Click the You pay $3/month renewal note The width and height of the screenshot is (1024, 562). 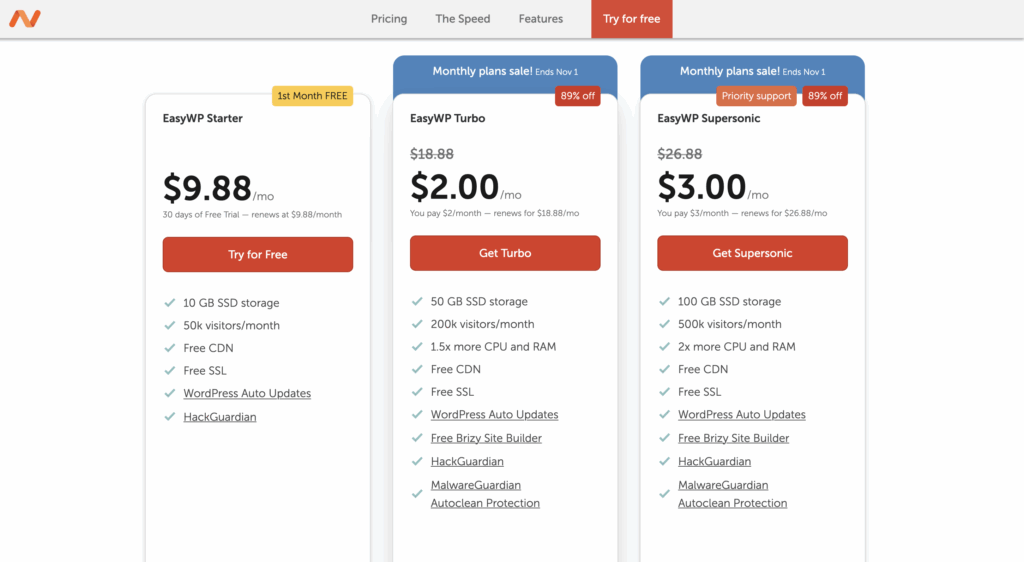(742, 213)
